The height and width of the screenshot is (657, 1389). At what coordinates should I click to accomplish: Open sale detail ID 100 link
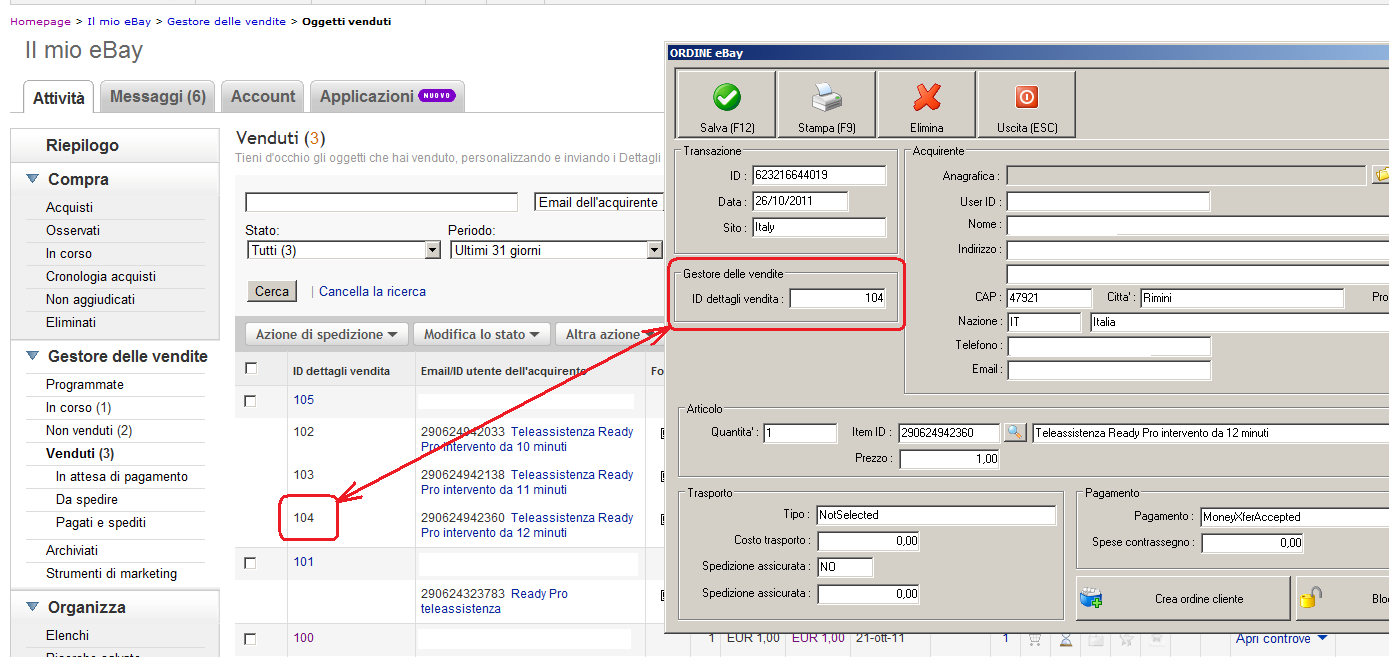303,638
